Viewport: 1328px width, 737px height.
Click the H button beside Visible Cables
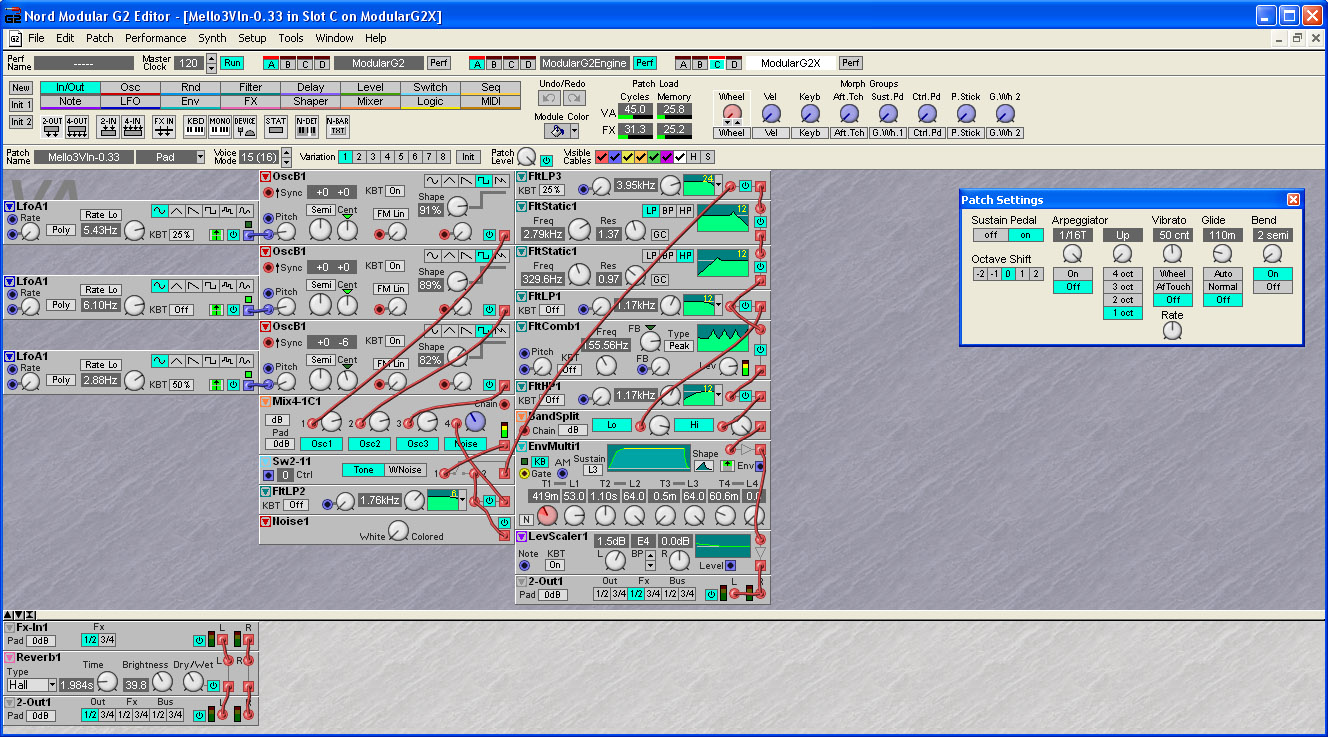click(693, 157)
